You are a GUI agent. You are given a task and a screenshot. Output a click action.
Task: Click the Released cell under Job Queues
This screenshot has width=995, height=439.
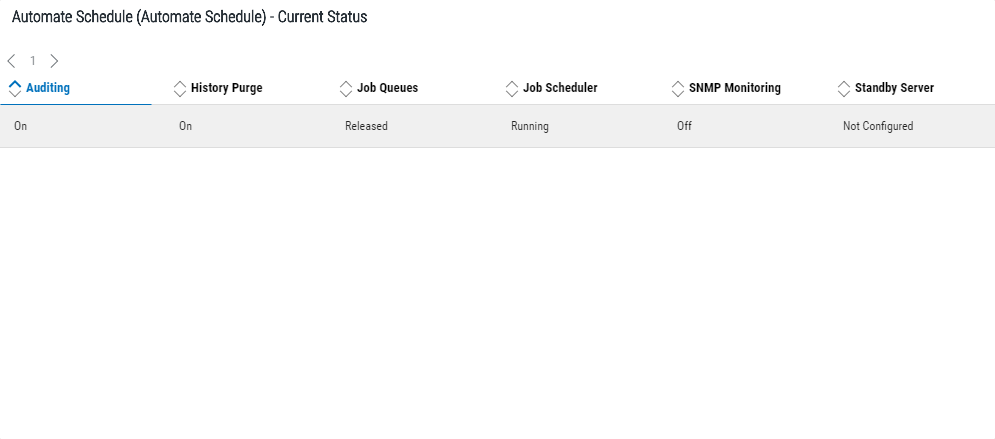pyautogui.click(x=366, y=127)
